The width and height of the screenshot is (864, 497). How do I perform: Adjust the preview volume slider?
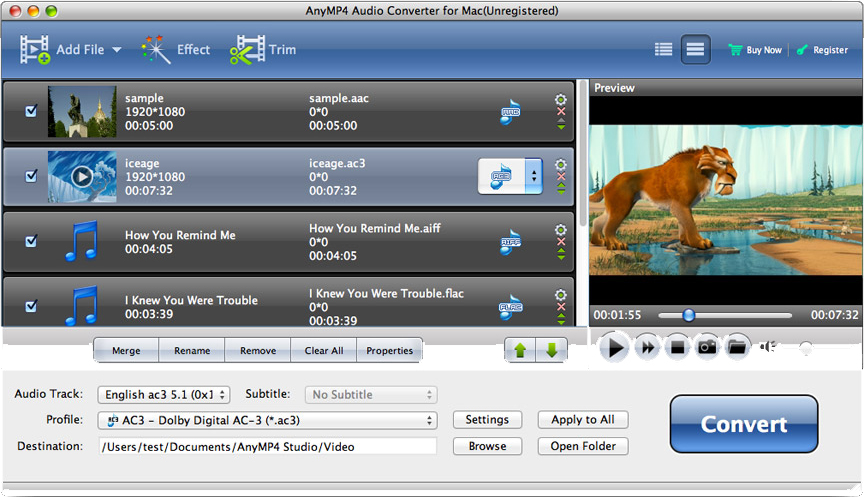[806, 347]
